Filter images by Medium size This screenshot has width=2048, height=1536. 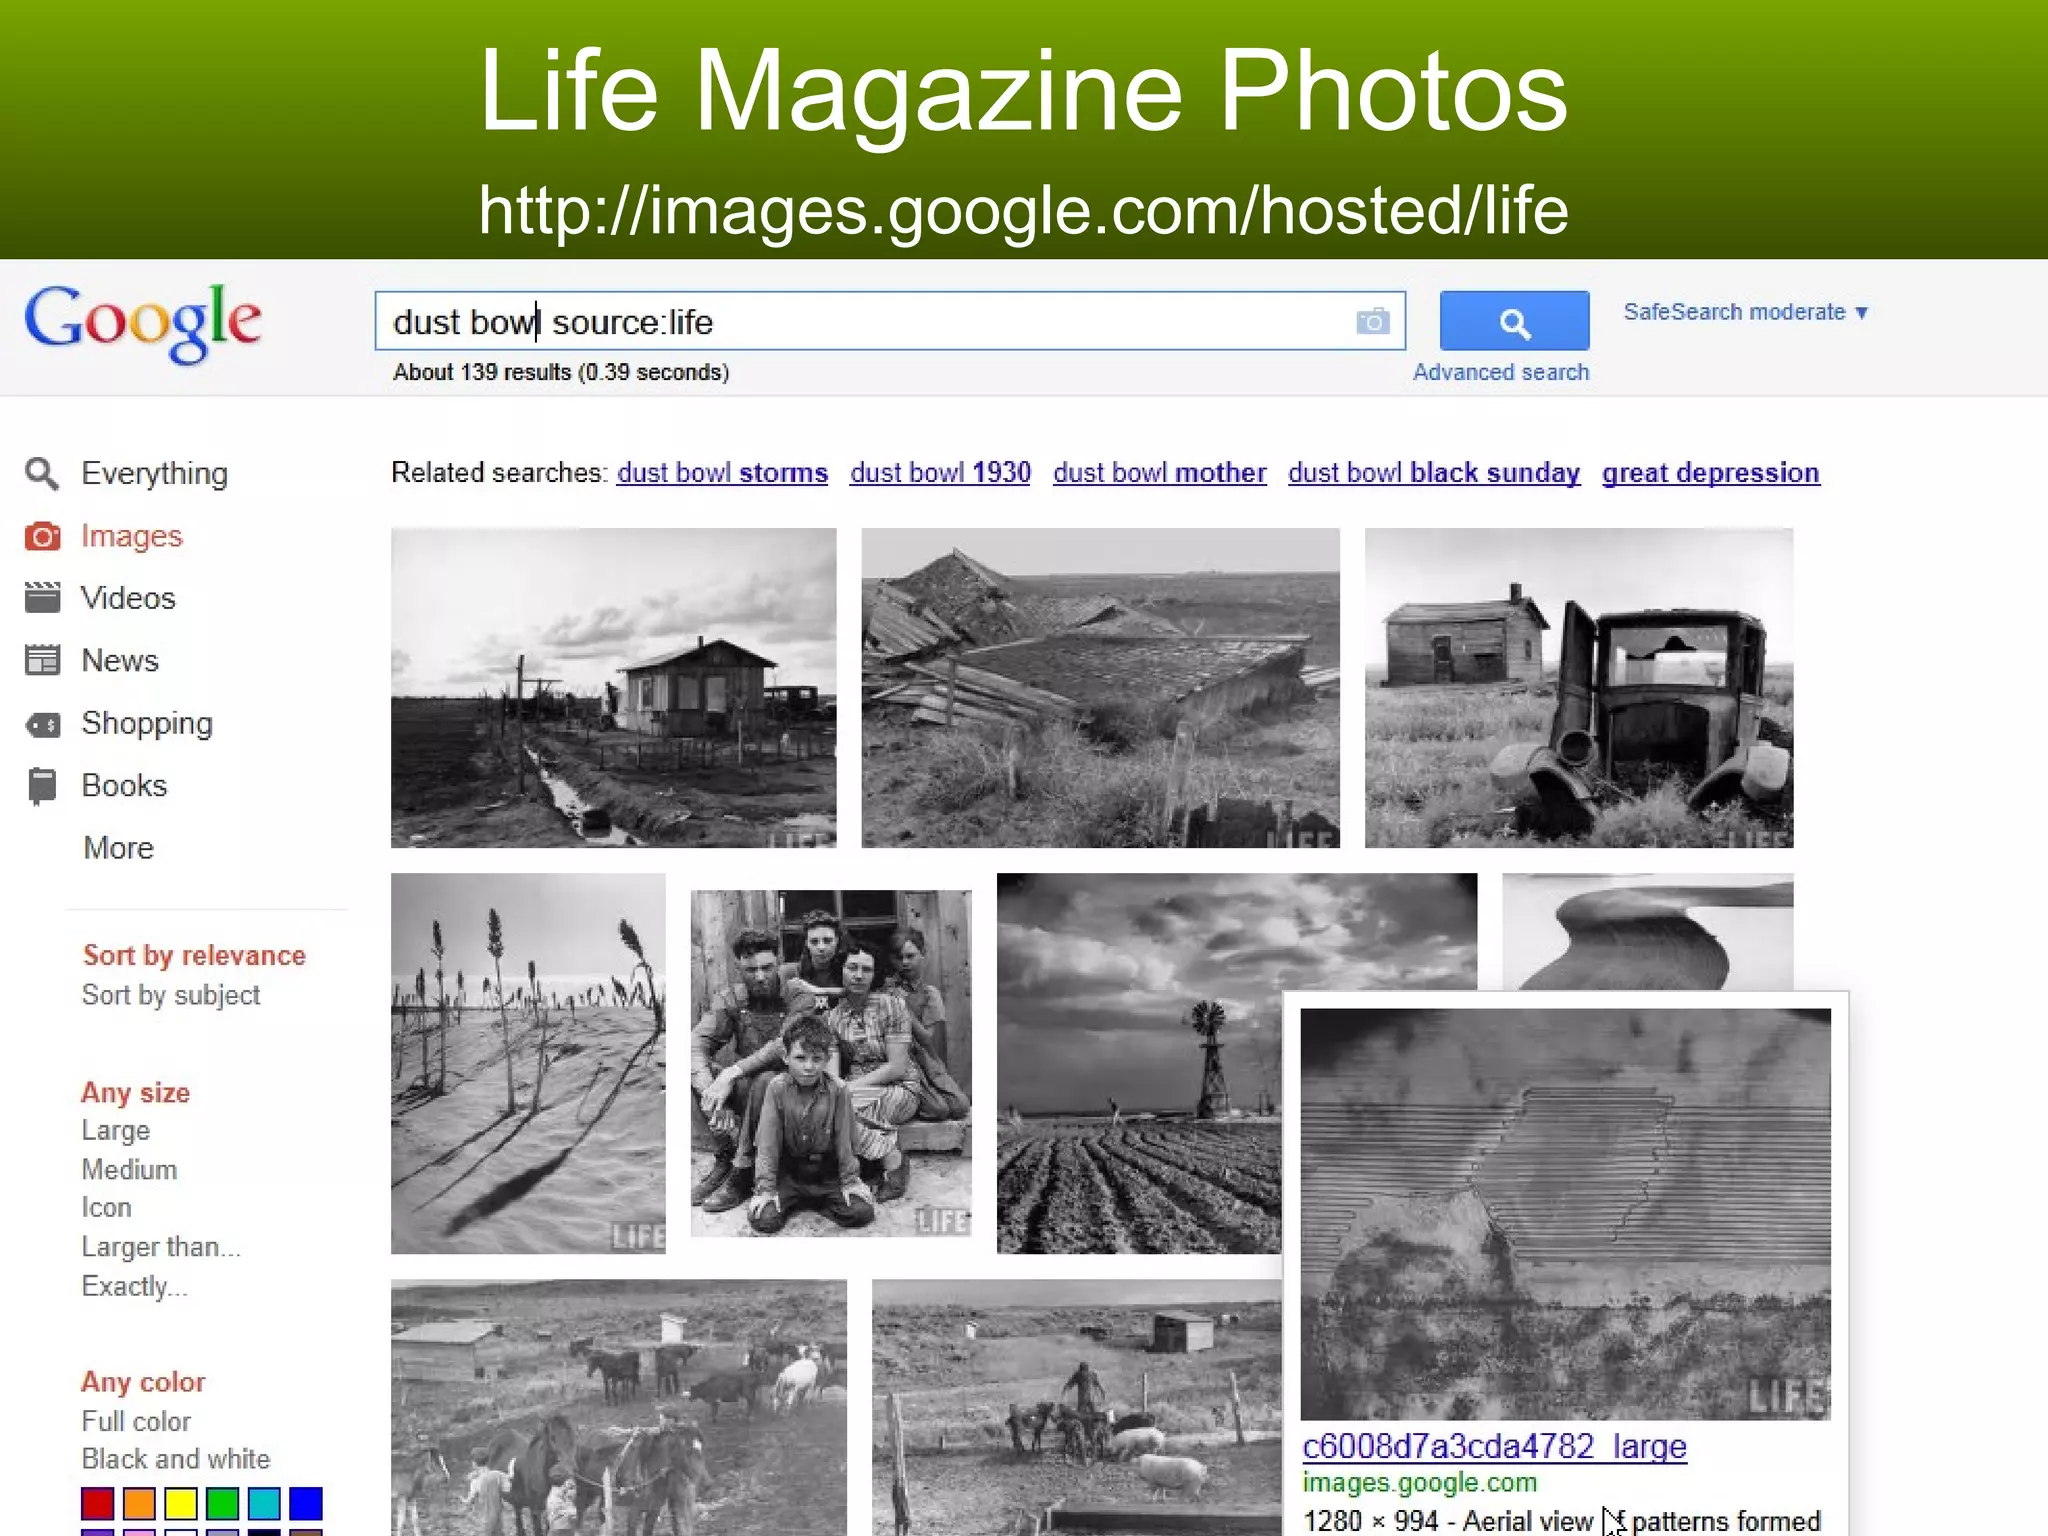click(x=129, y=1169)
